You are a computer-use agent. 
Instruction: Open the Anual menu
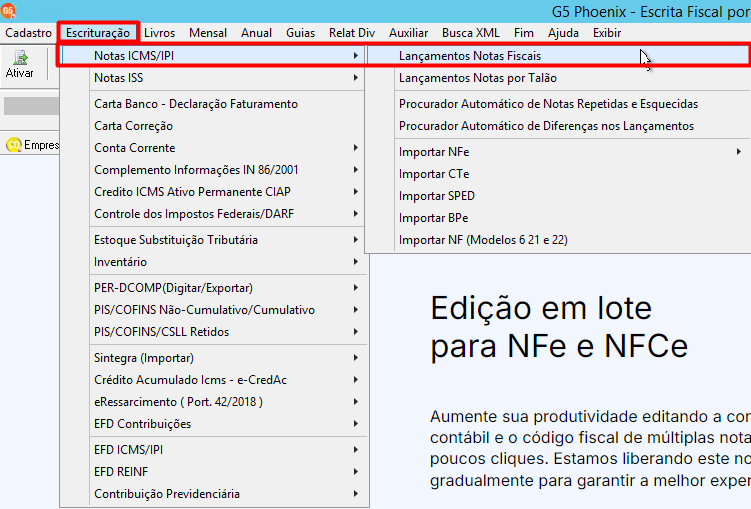[256, 33]
